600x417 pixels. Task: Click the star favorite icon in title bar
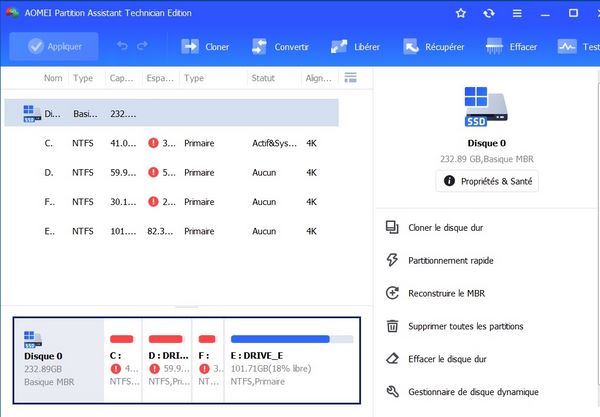click(x=461, y=13)
